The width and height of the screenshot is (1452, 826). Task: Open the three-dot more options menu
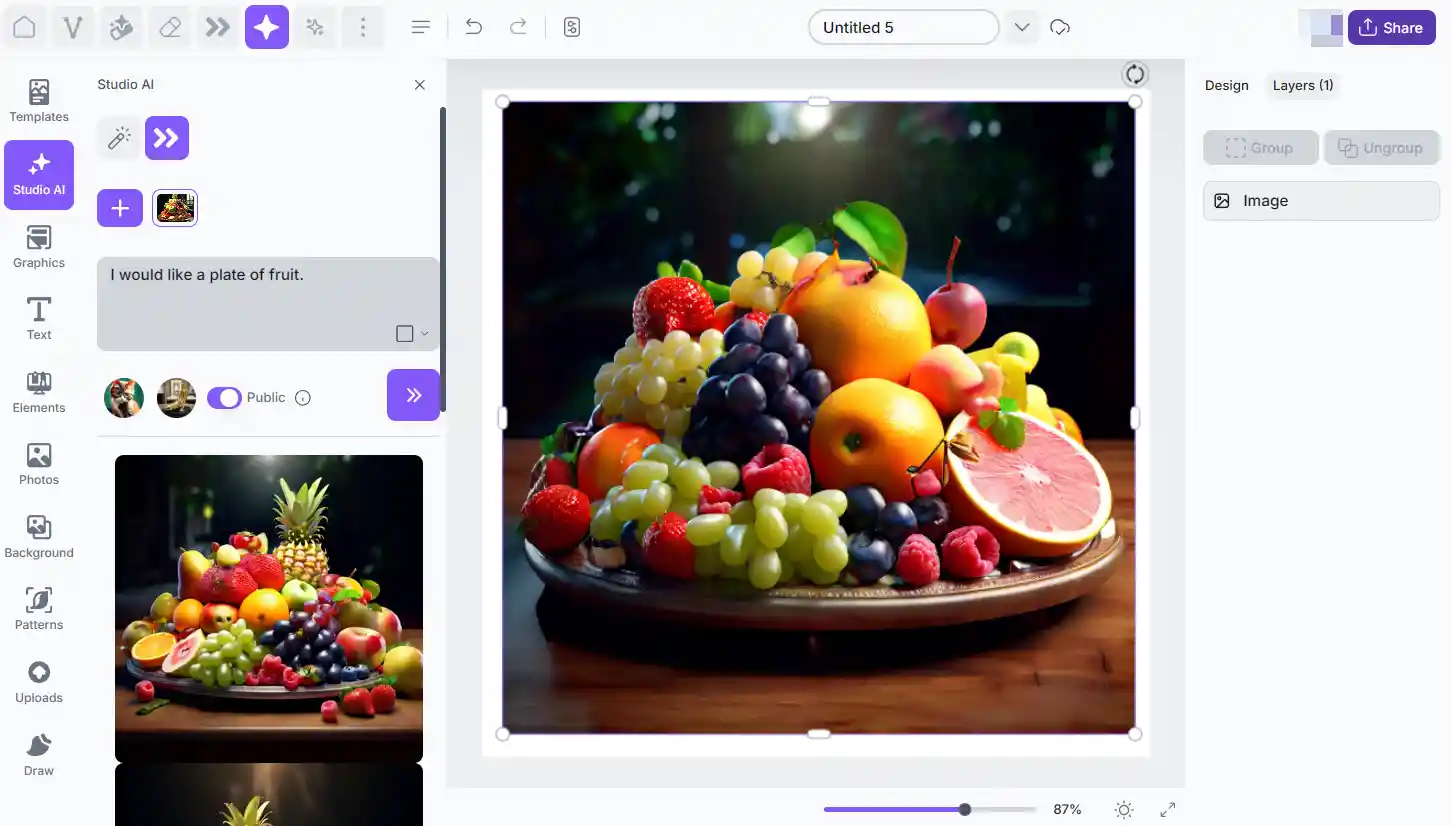click(x=363, y=27)
